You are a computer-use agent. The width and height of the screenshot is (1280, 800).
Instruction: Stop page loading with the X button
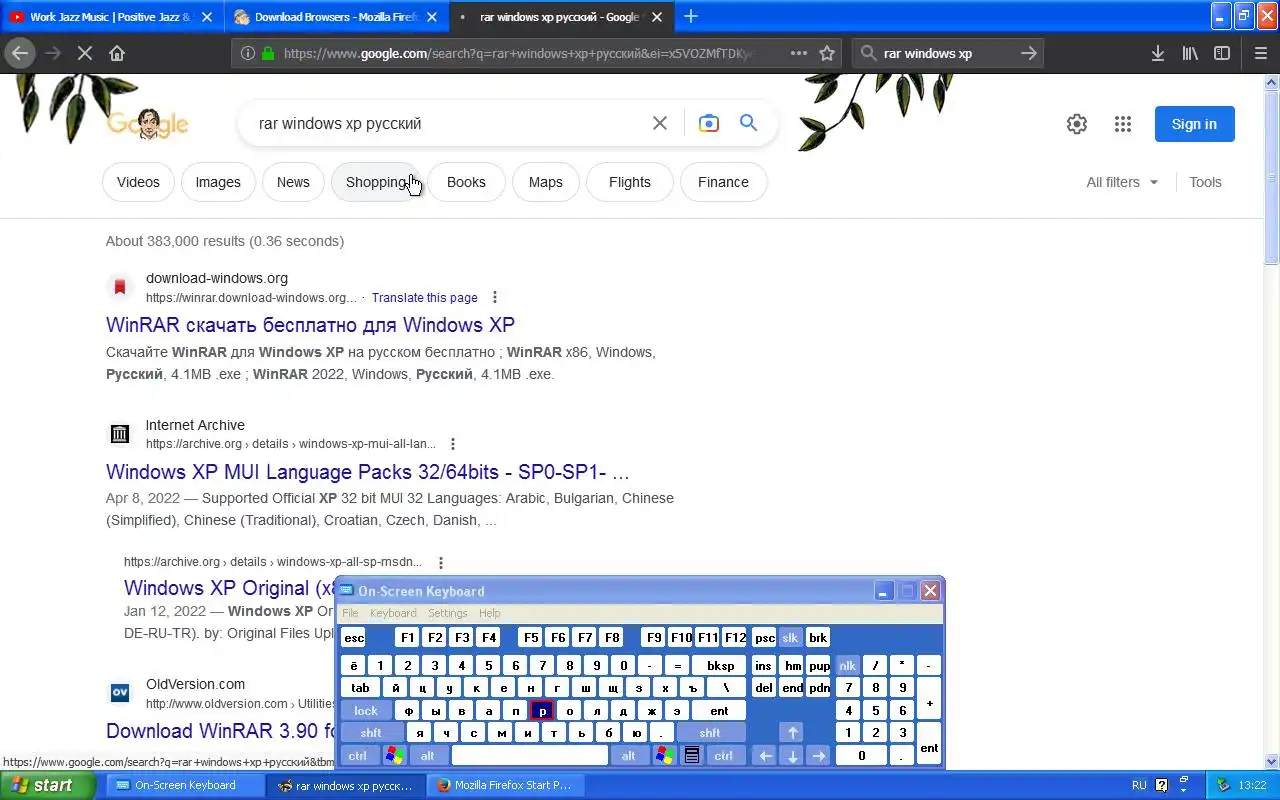click(x=85, y=53)
